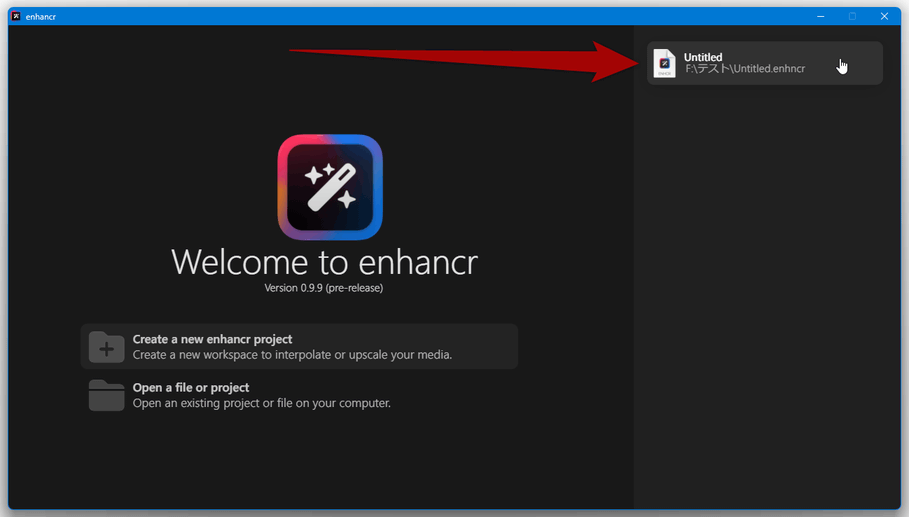Click the open folder icon
909x517 pixels.
click(107, 395)
